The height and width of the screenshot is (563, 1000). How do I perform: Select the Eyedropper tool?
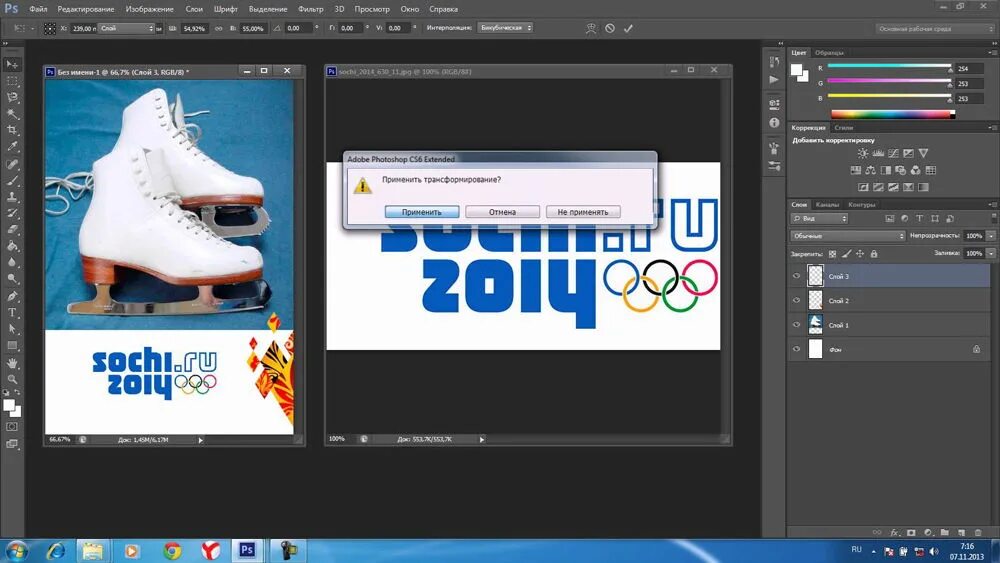pyautogui.click(x=12, y=147)
